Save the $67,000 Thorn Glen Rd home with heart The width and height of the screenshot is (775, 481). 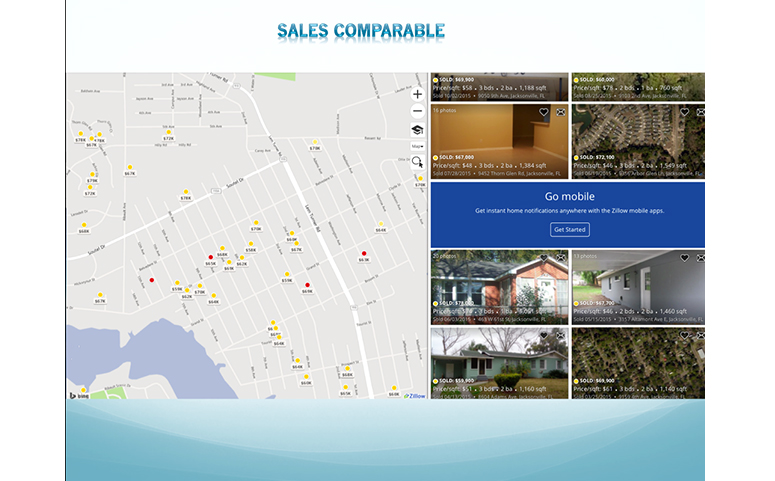544,112
